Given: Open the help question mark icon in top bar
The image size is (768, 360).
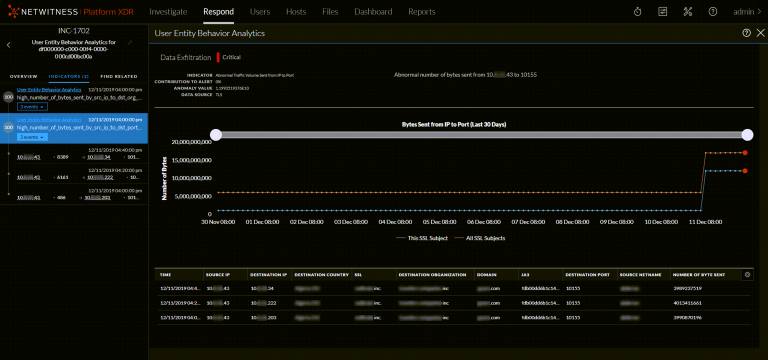Looking at the screenshot, I should click(x=713, y=12).
